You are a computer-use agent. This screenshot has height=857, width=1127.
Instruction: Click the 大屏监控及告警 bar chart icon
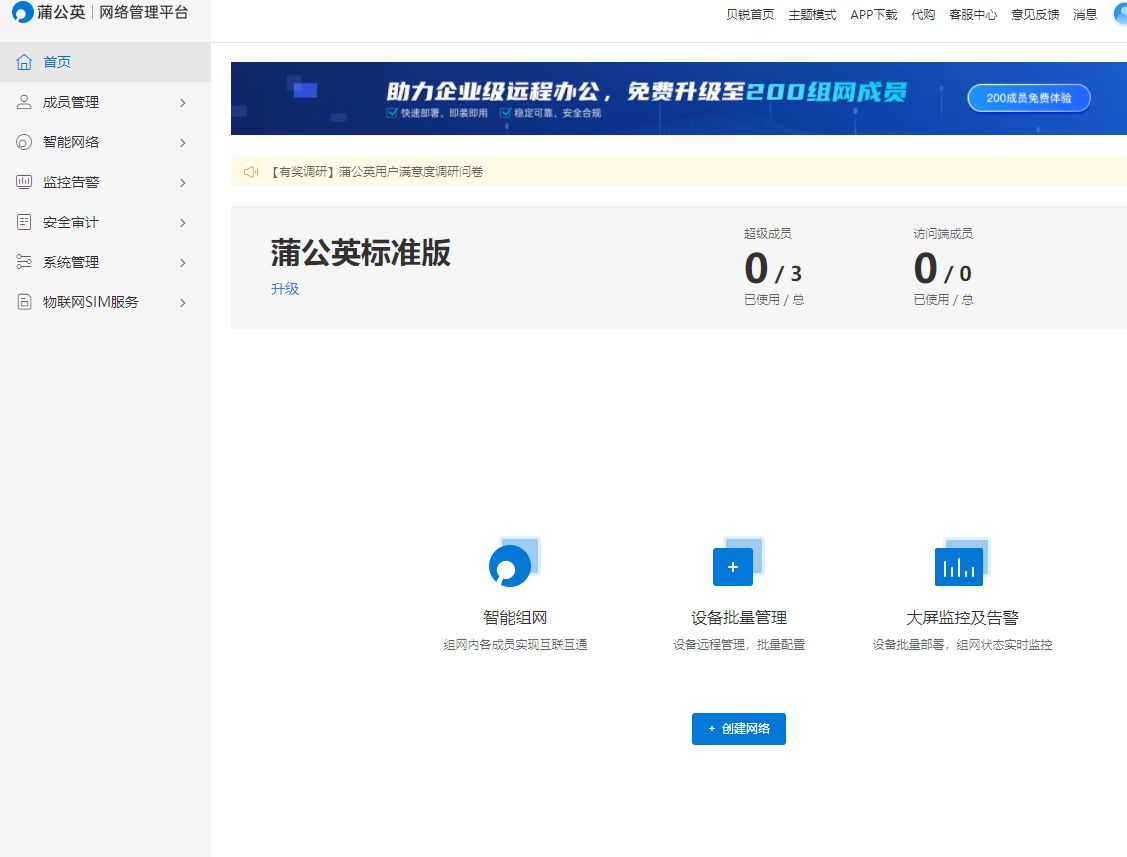click(x=960, y=564)
